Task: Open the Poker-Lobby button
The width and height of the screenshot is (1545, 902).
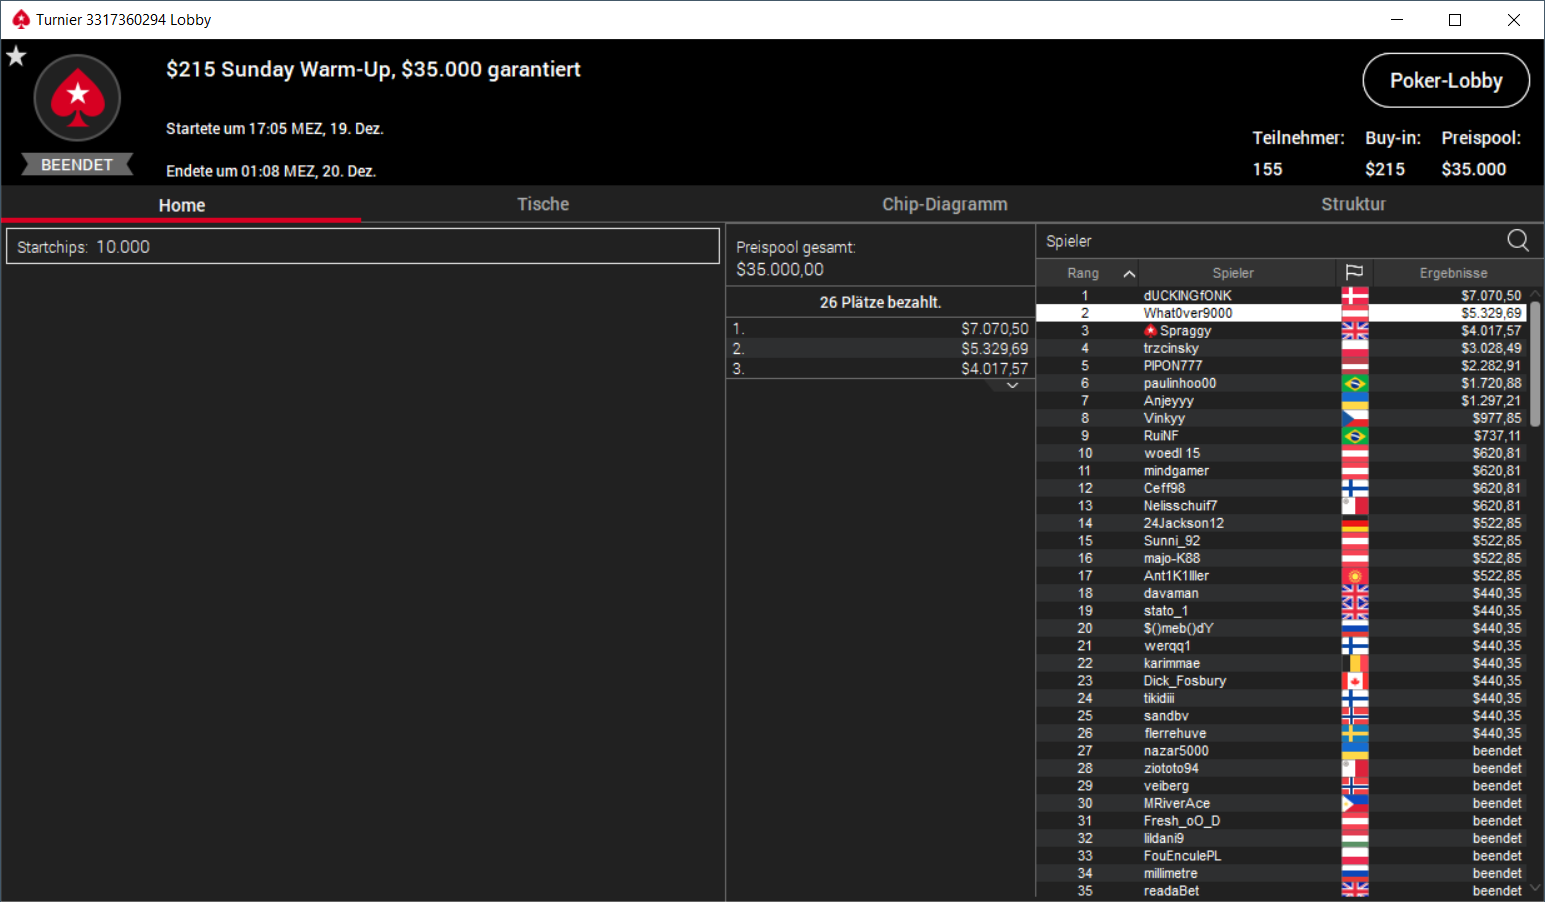Action: point(1446,80)
